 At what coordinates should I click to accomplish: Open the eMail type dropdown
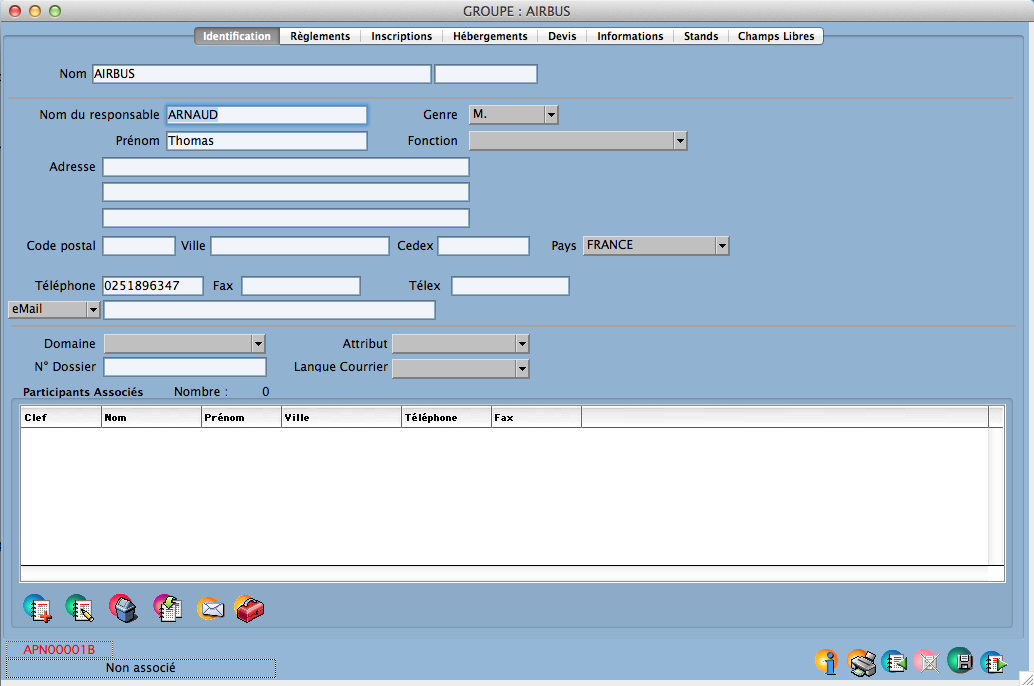[54, 309]
